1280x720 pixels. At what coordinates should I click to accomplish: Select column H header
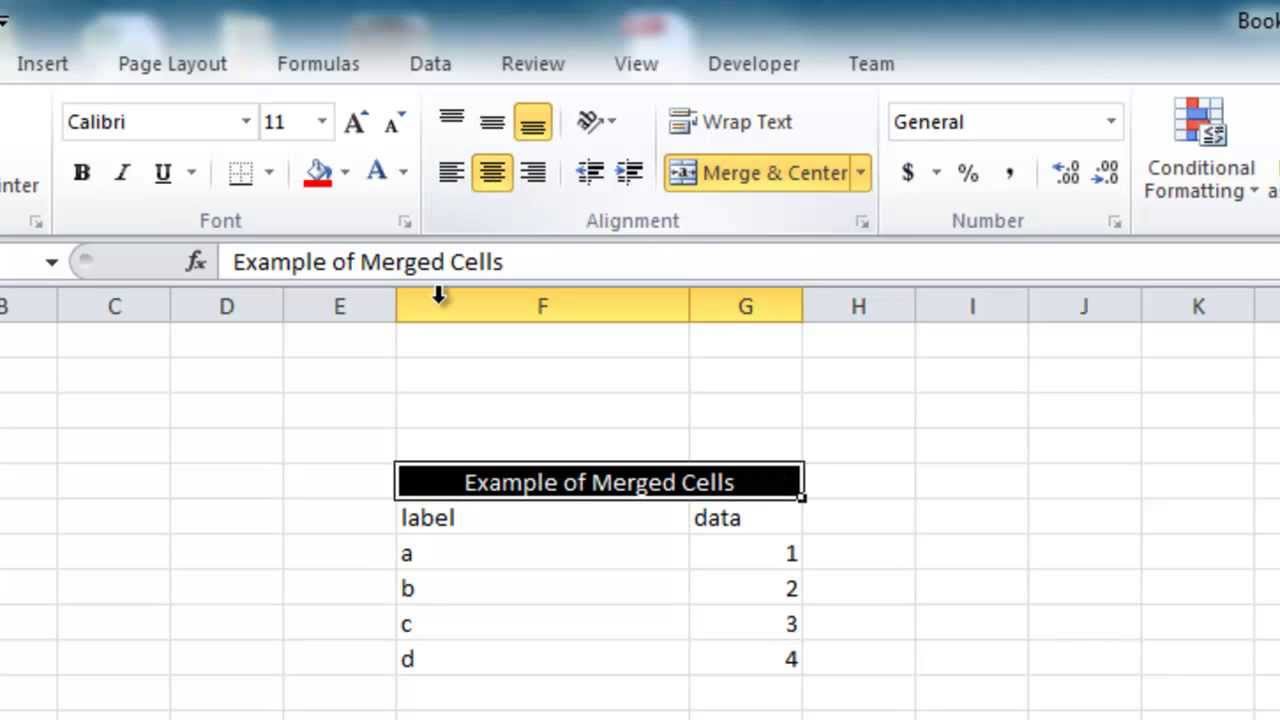tap(859, 306)
